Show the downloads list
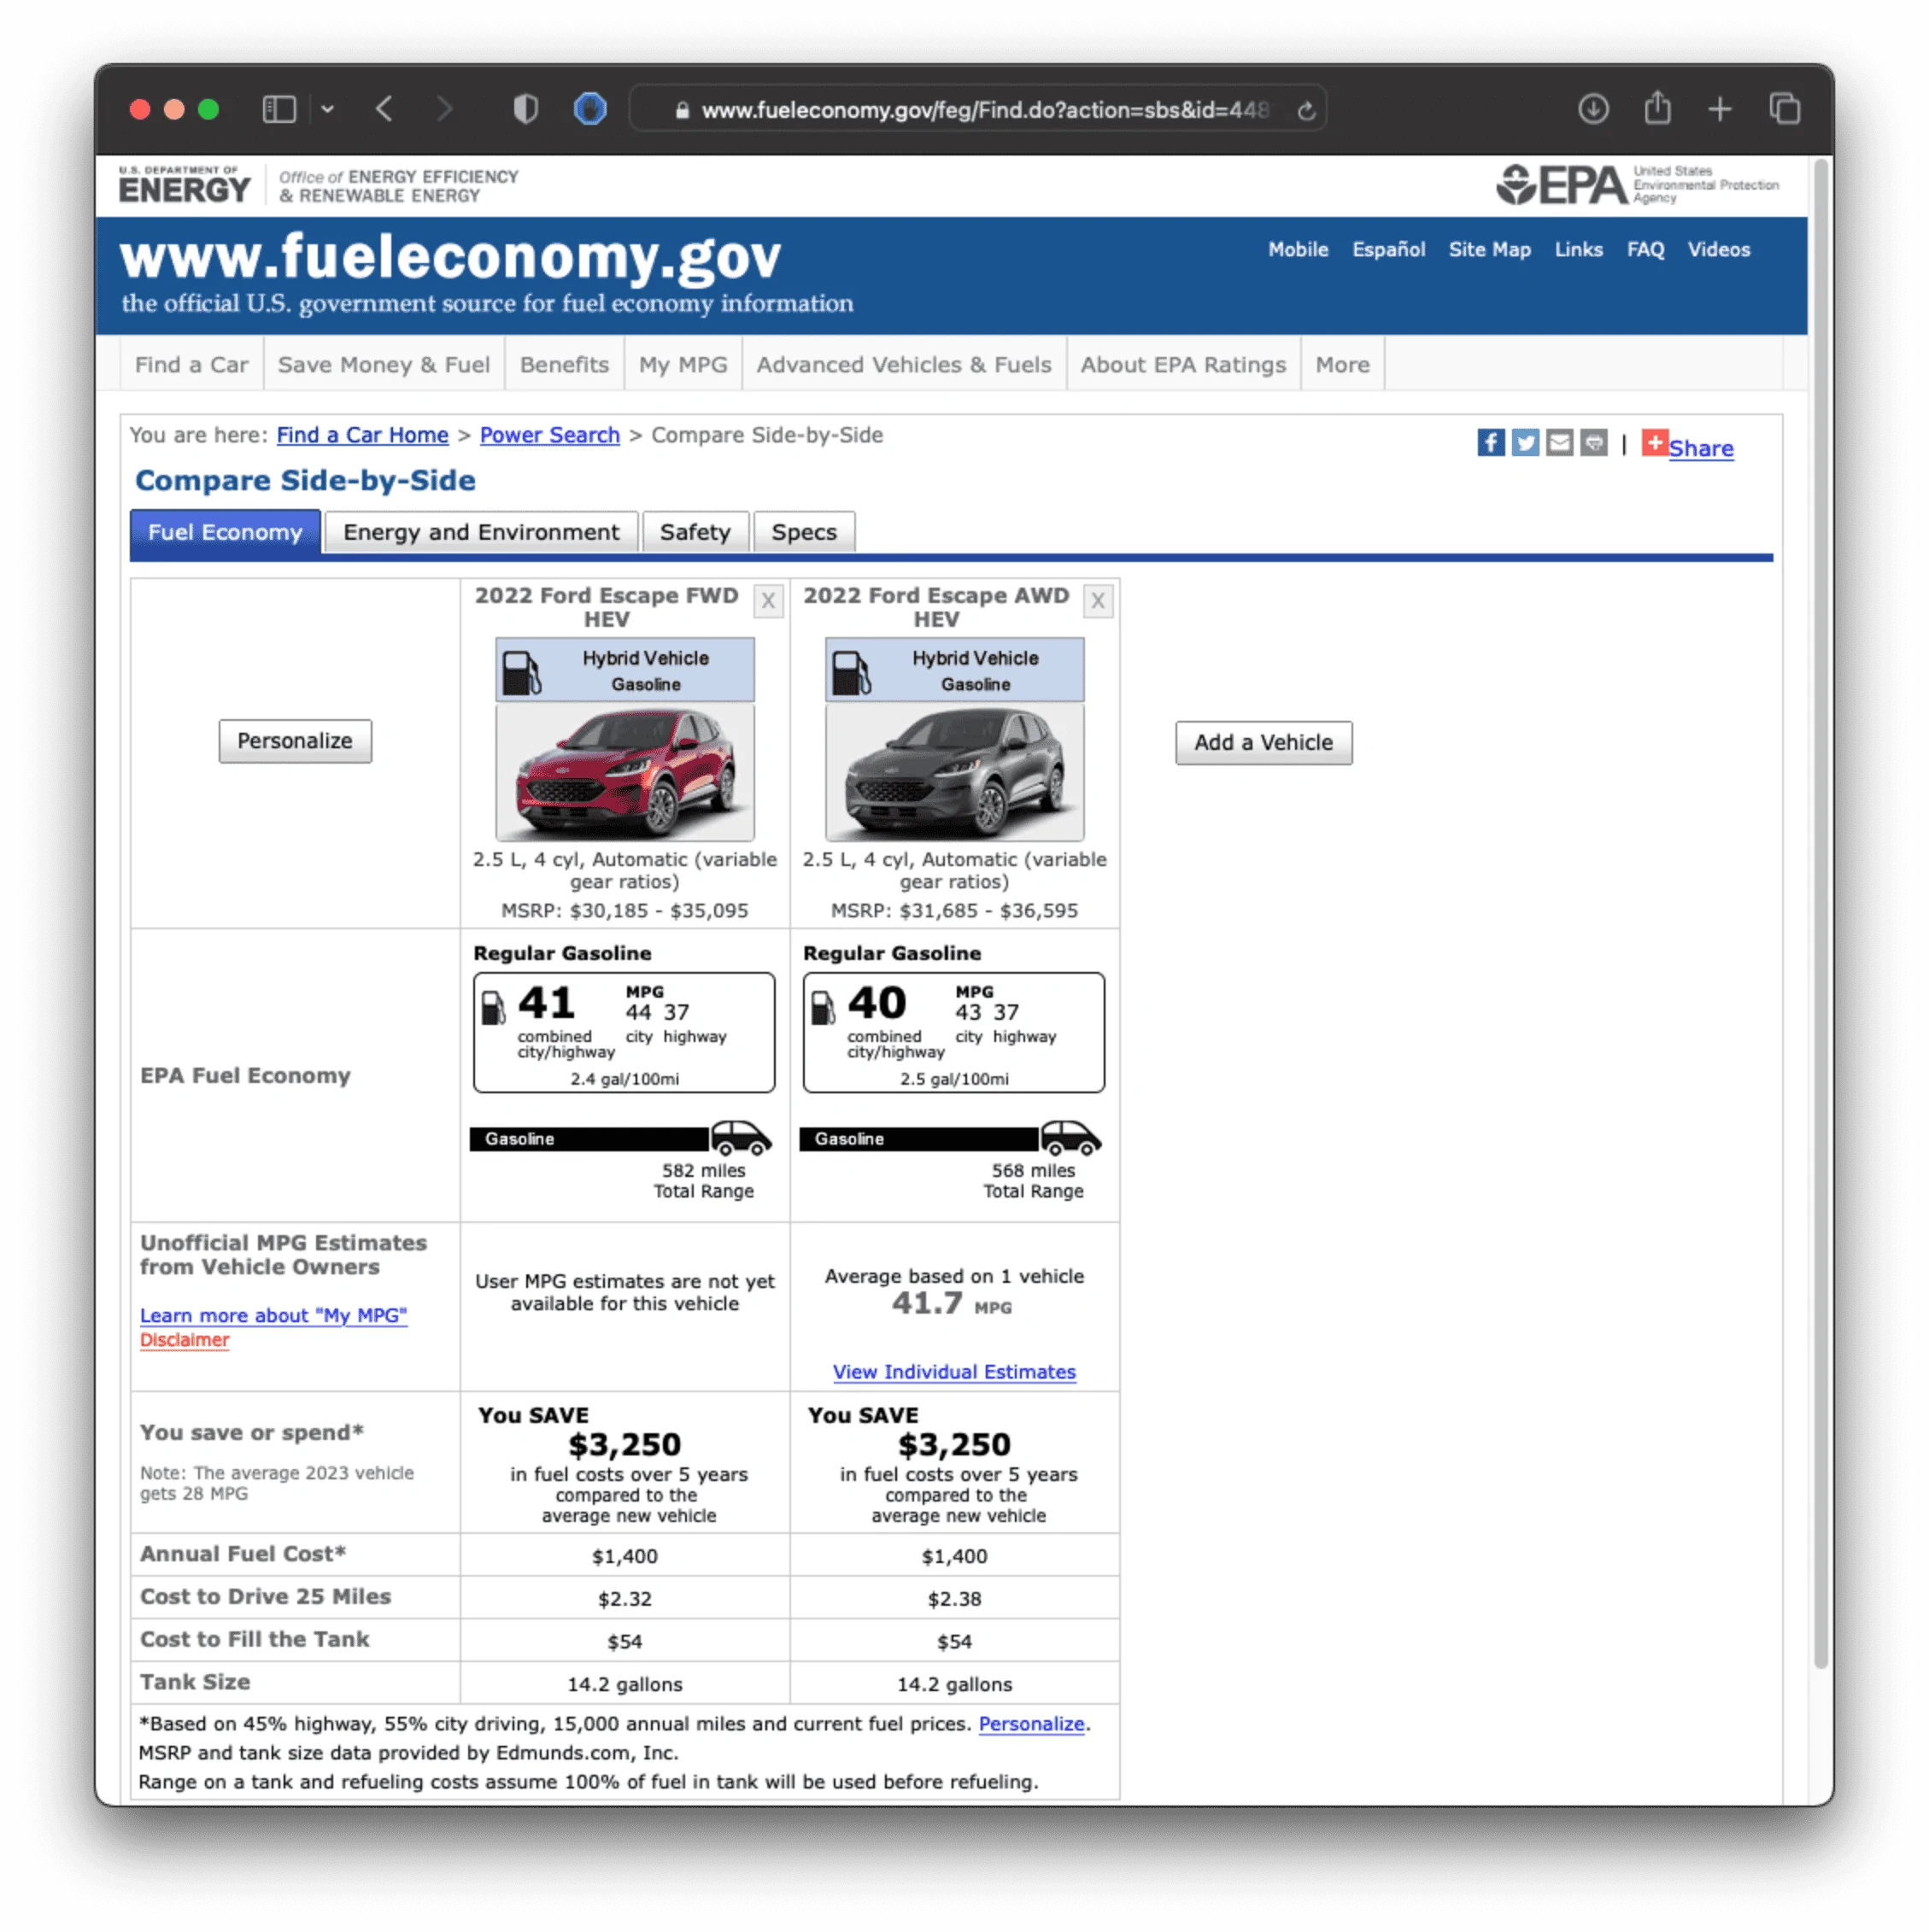Image resolution: width=1929 pixels, height=1932 pixels. [1593, 108]
